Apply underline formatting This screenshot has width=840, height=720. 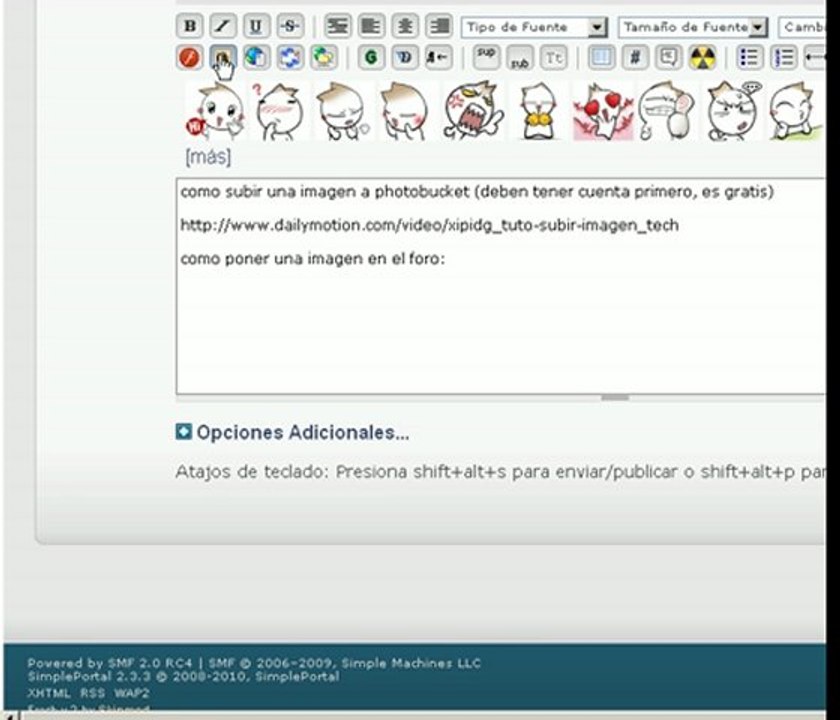coord(256,26)
